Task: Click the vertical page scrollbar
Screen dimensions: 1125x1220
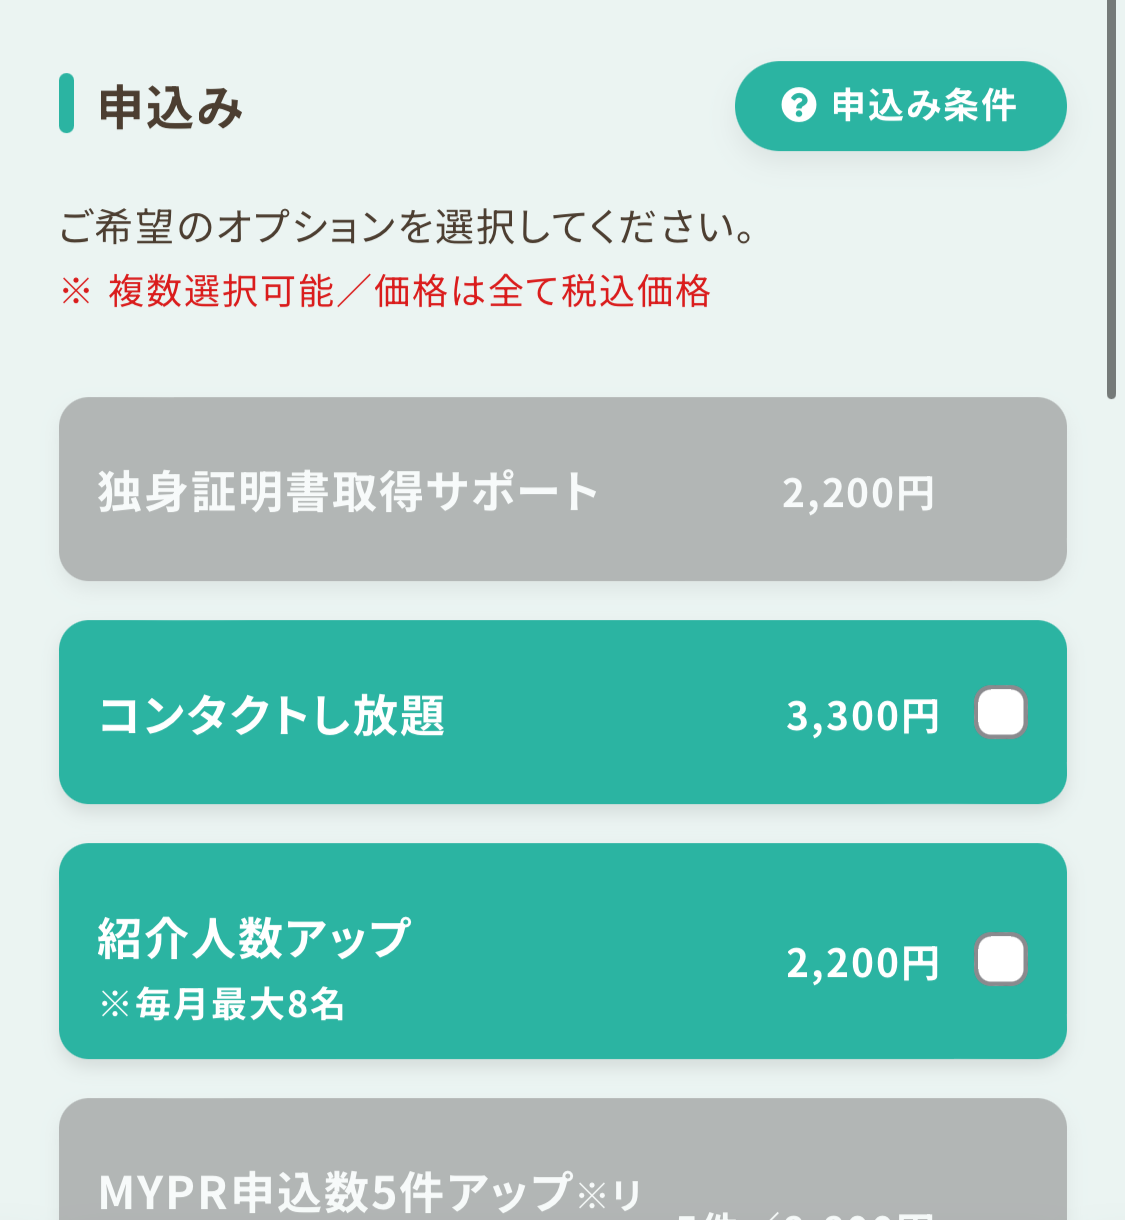Action: pos(1111,200)
